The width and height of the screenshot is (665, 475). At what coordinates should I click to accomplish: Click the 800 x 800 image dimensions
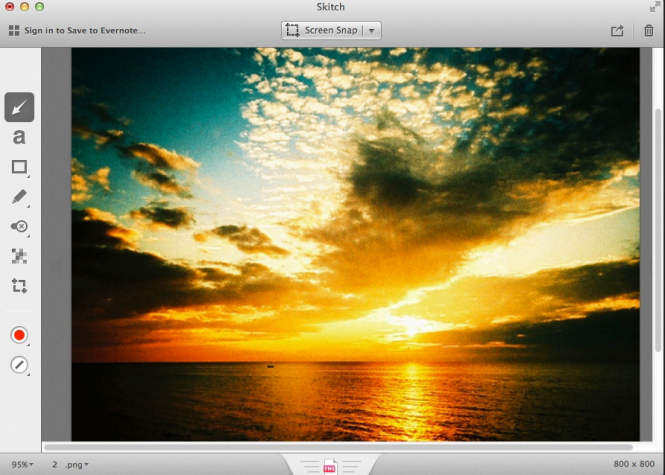pos(631,464)
